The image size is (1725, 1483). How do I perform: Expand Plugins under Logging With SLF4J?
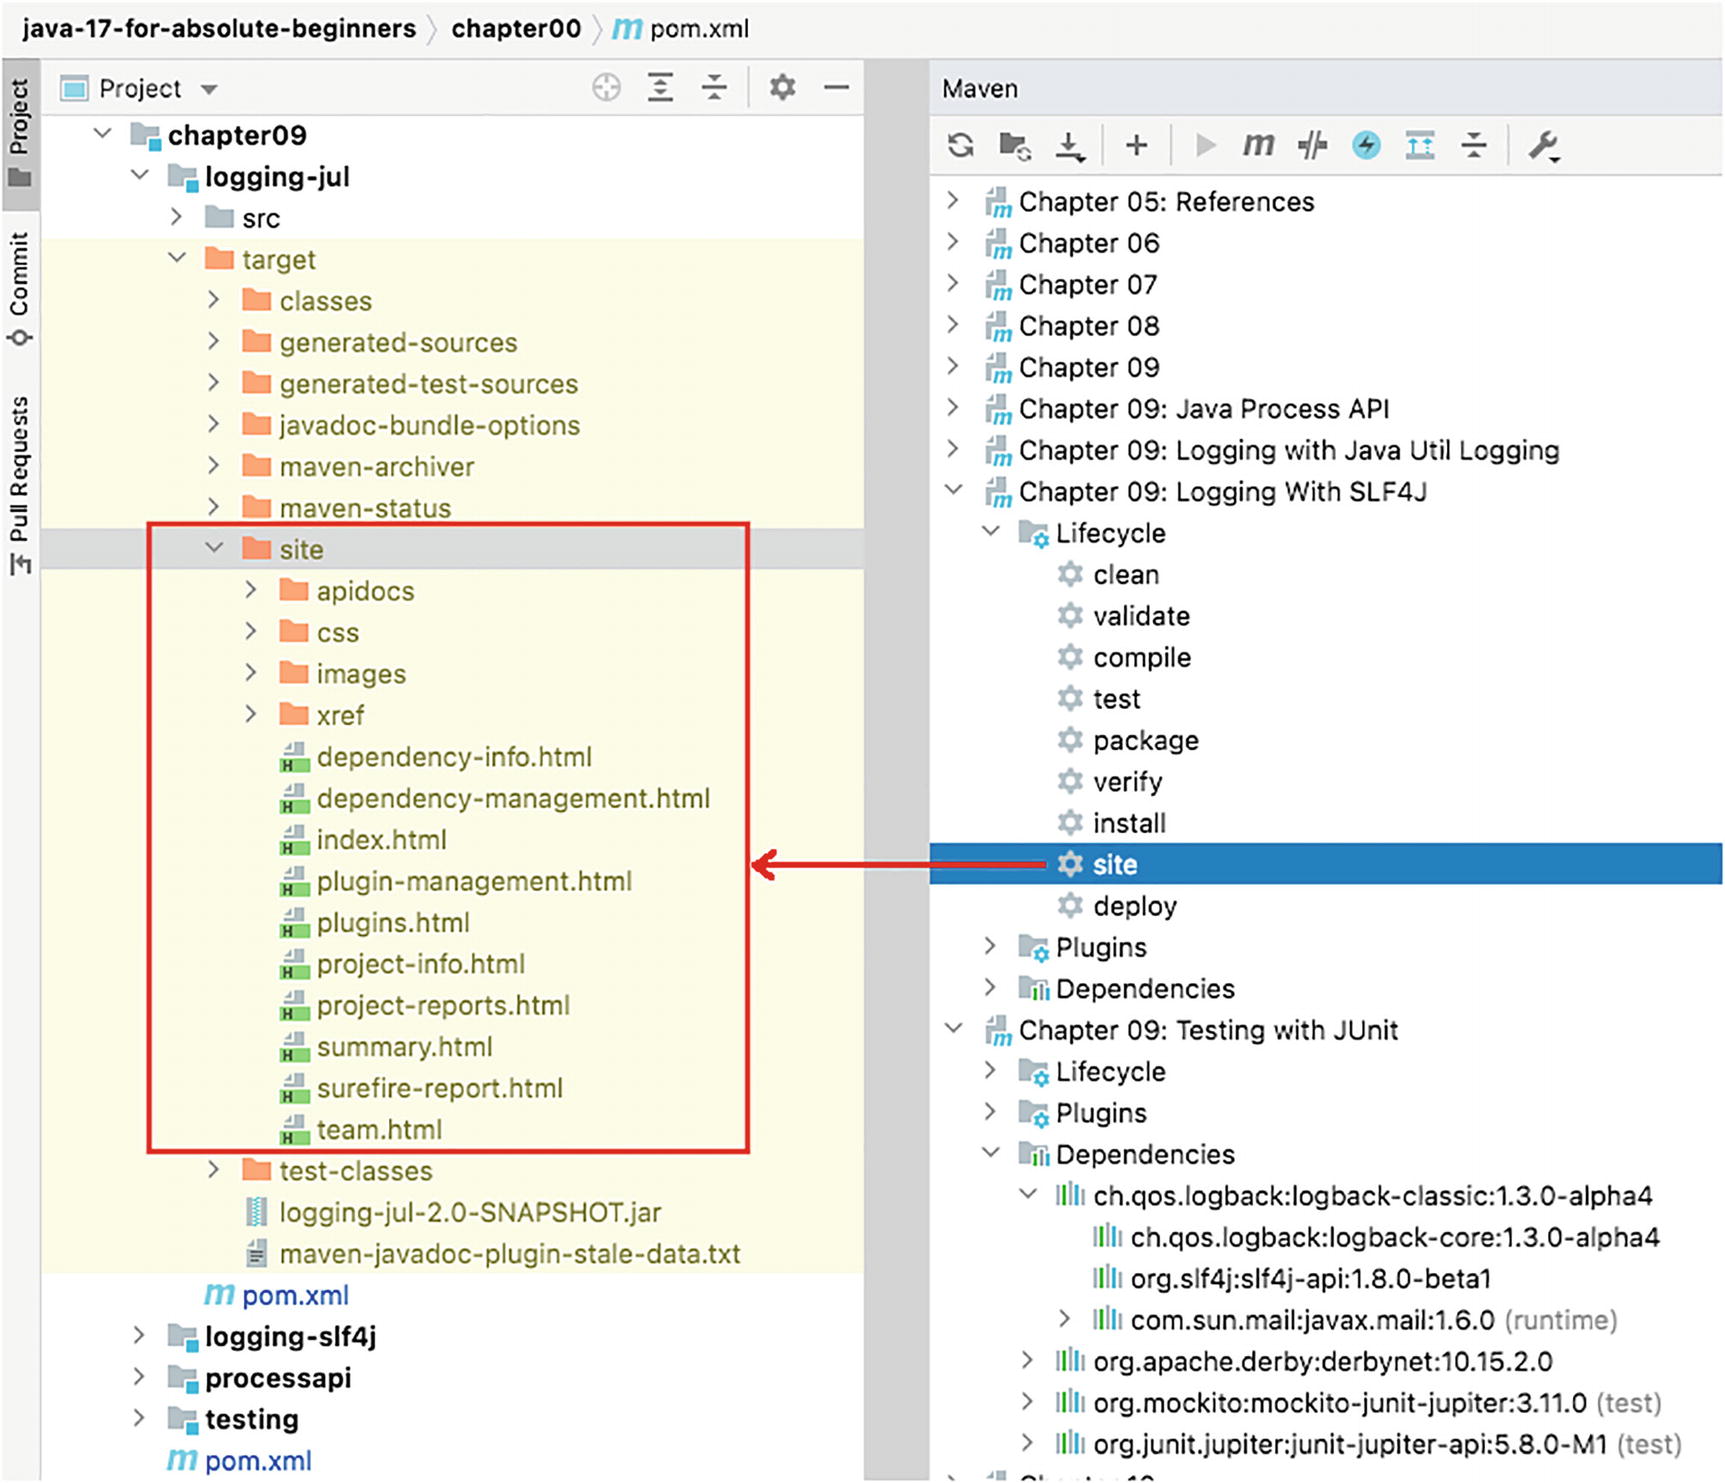(990, 945)
